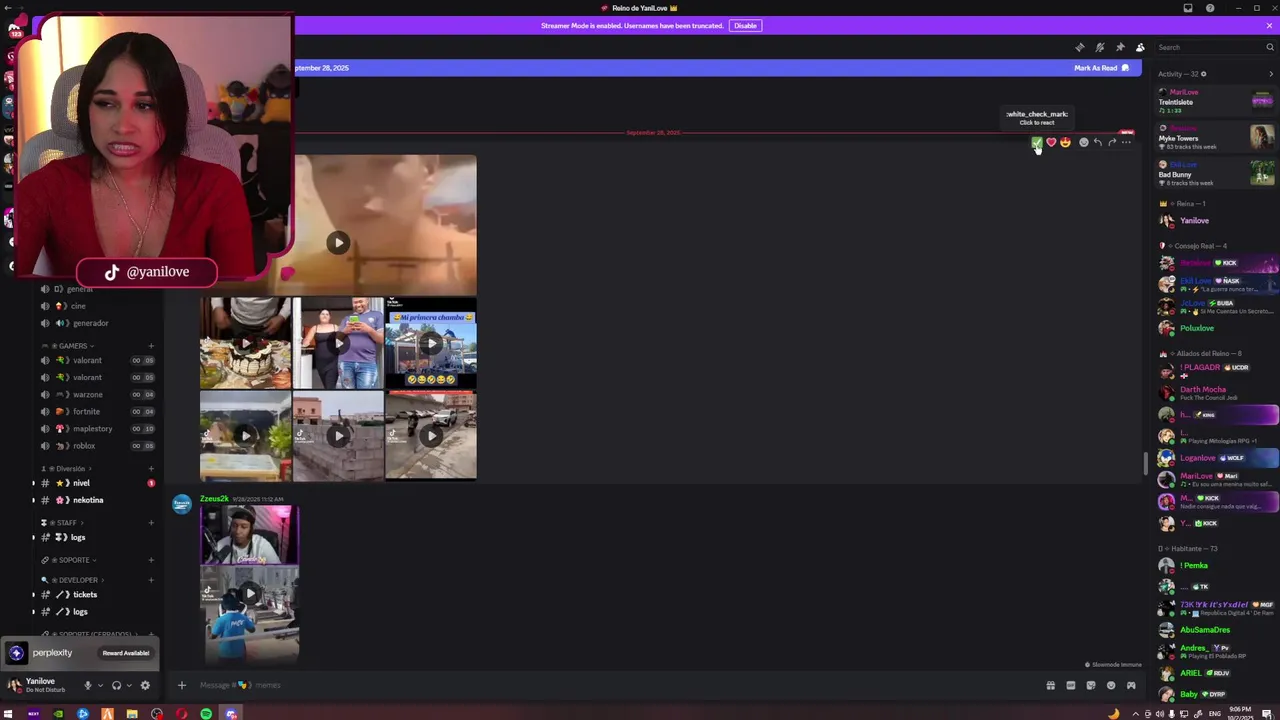Click the forward arrow on the message
1280x720 pixels.
(1112, 142)
